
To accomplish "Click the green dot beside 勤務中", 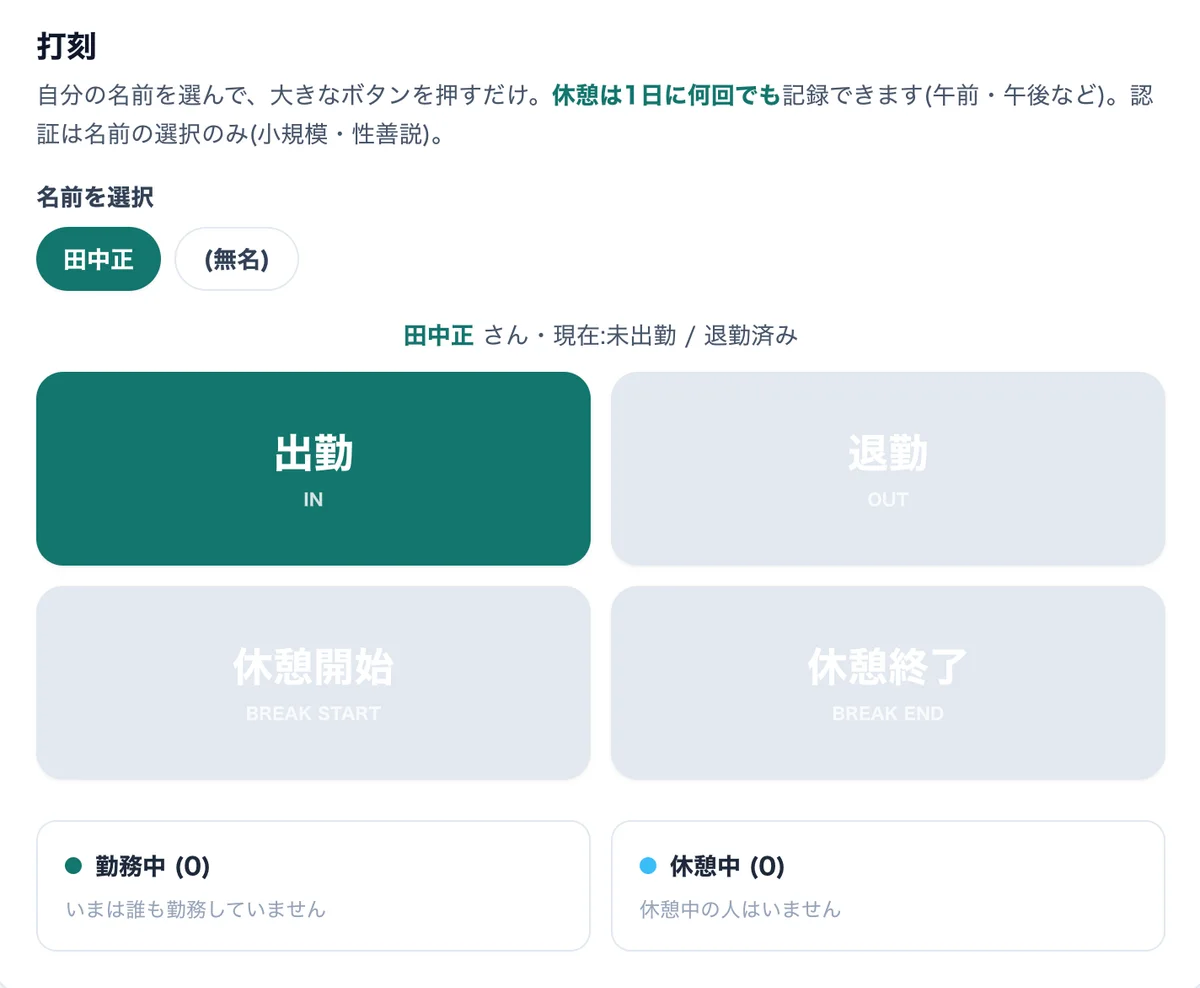I will [x=72, y=866].
